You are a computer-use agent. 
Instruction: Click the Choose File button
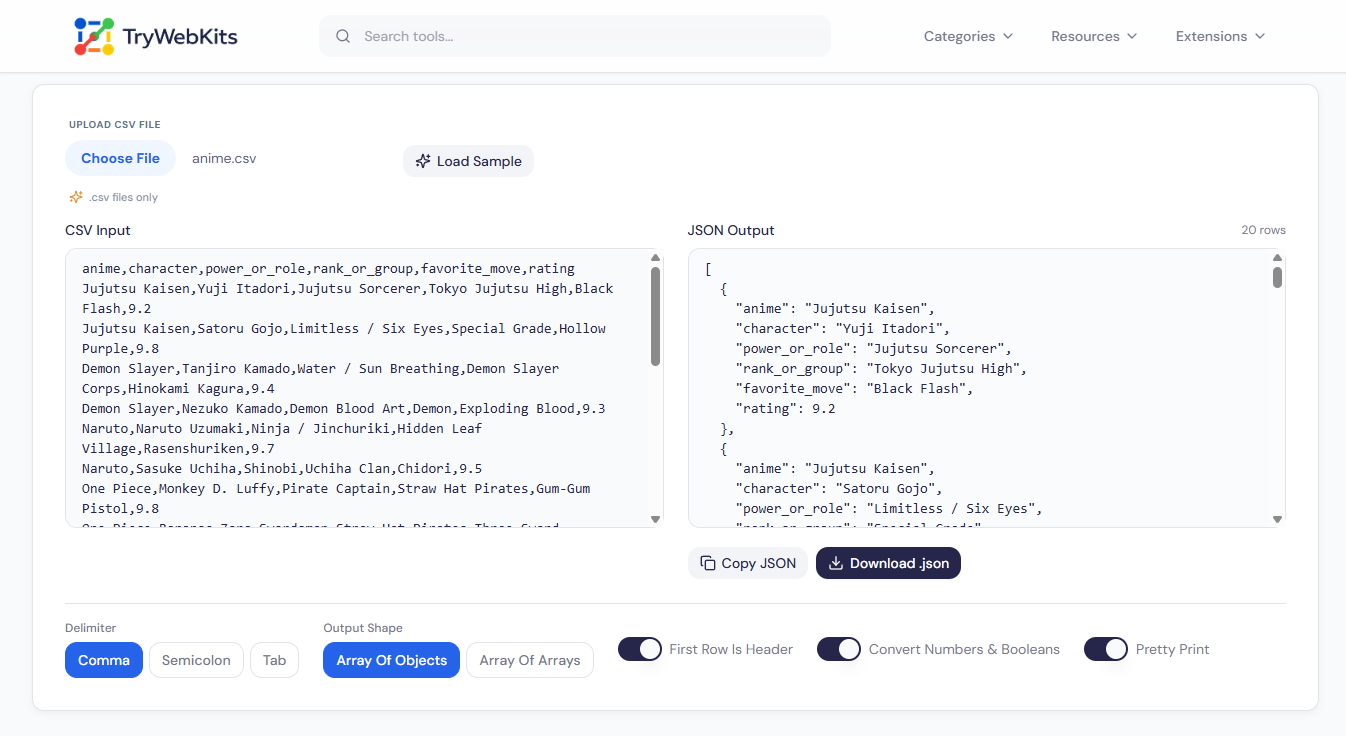click(120, 158)
